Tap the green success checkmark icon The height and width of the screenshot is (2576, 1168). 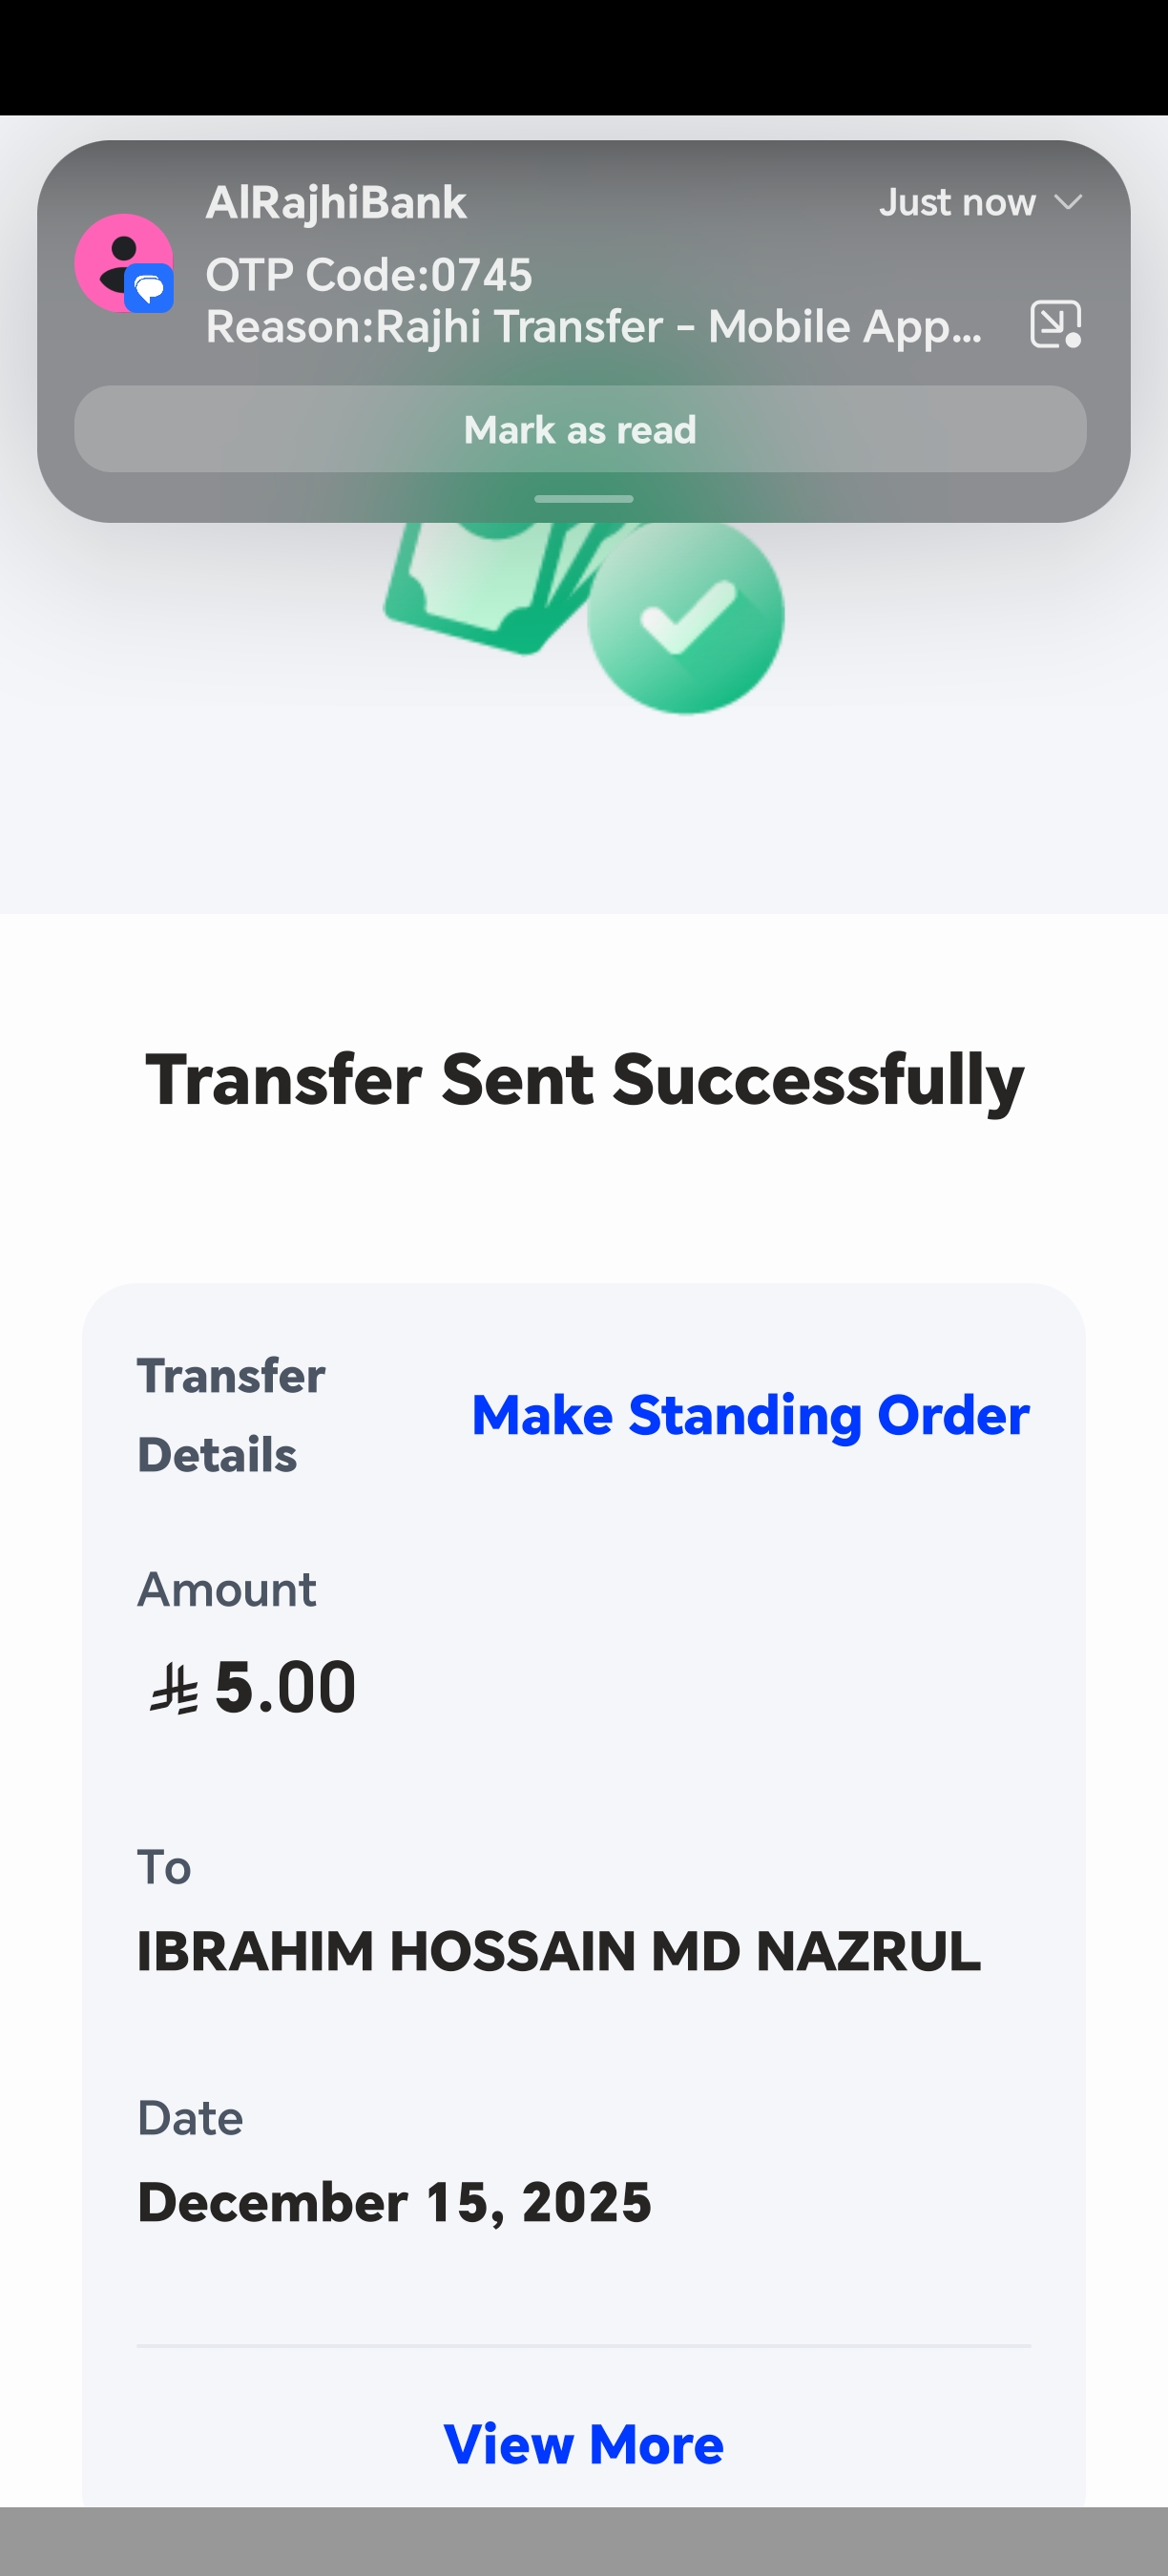coord(686,614)
